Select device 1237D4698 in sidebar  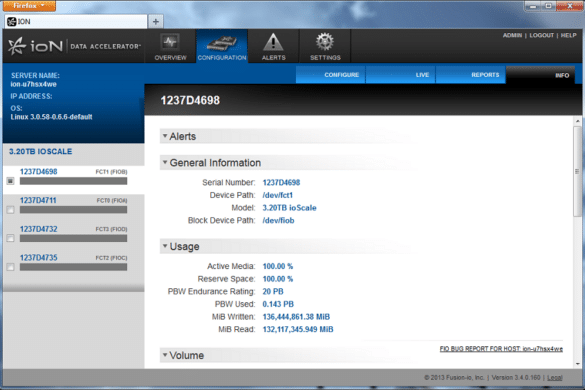point(38,172)
